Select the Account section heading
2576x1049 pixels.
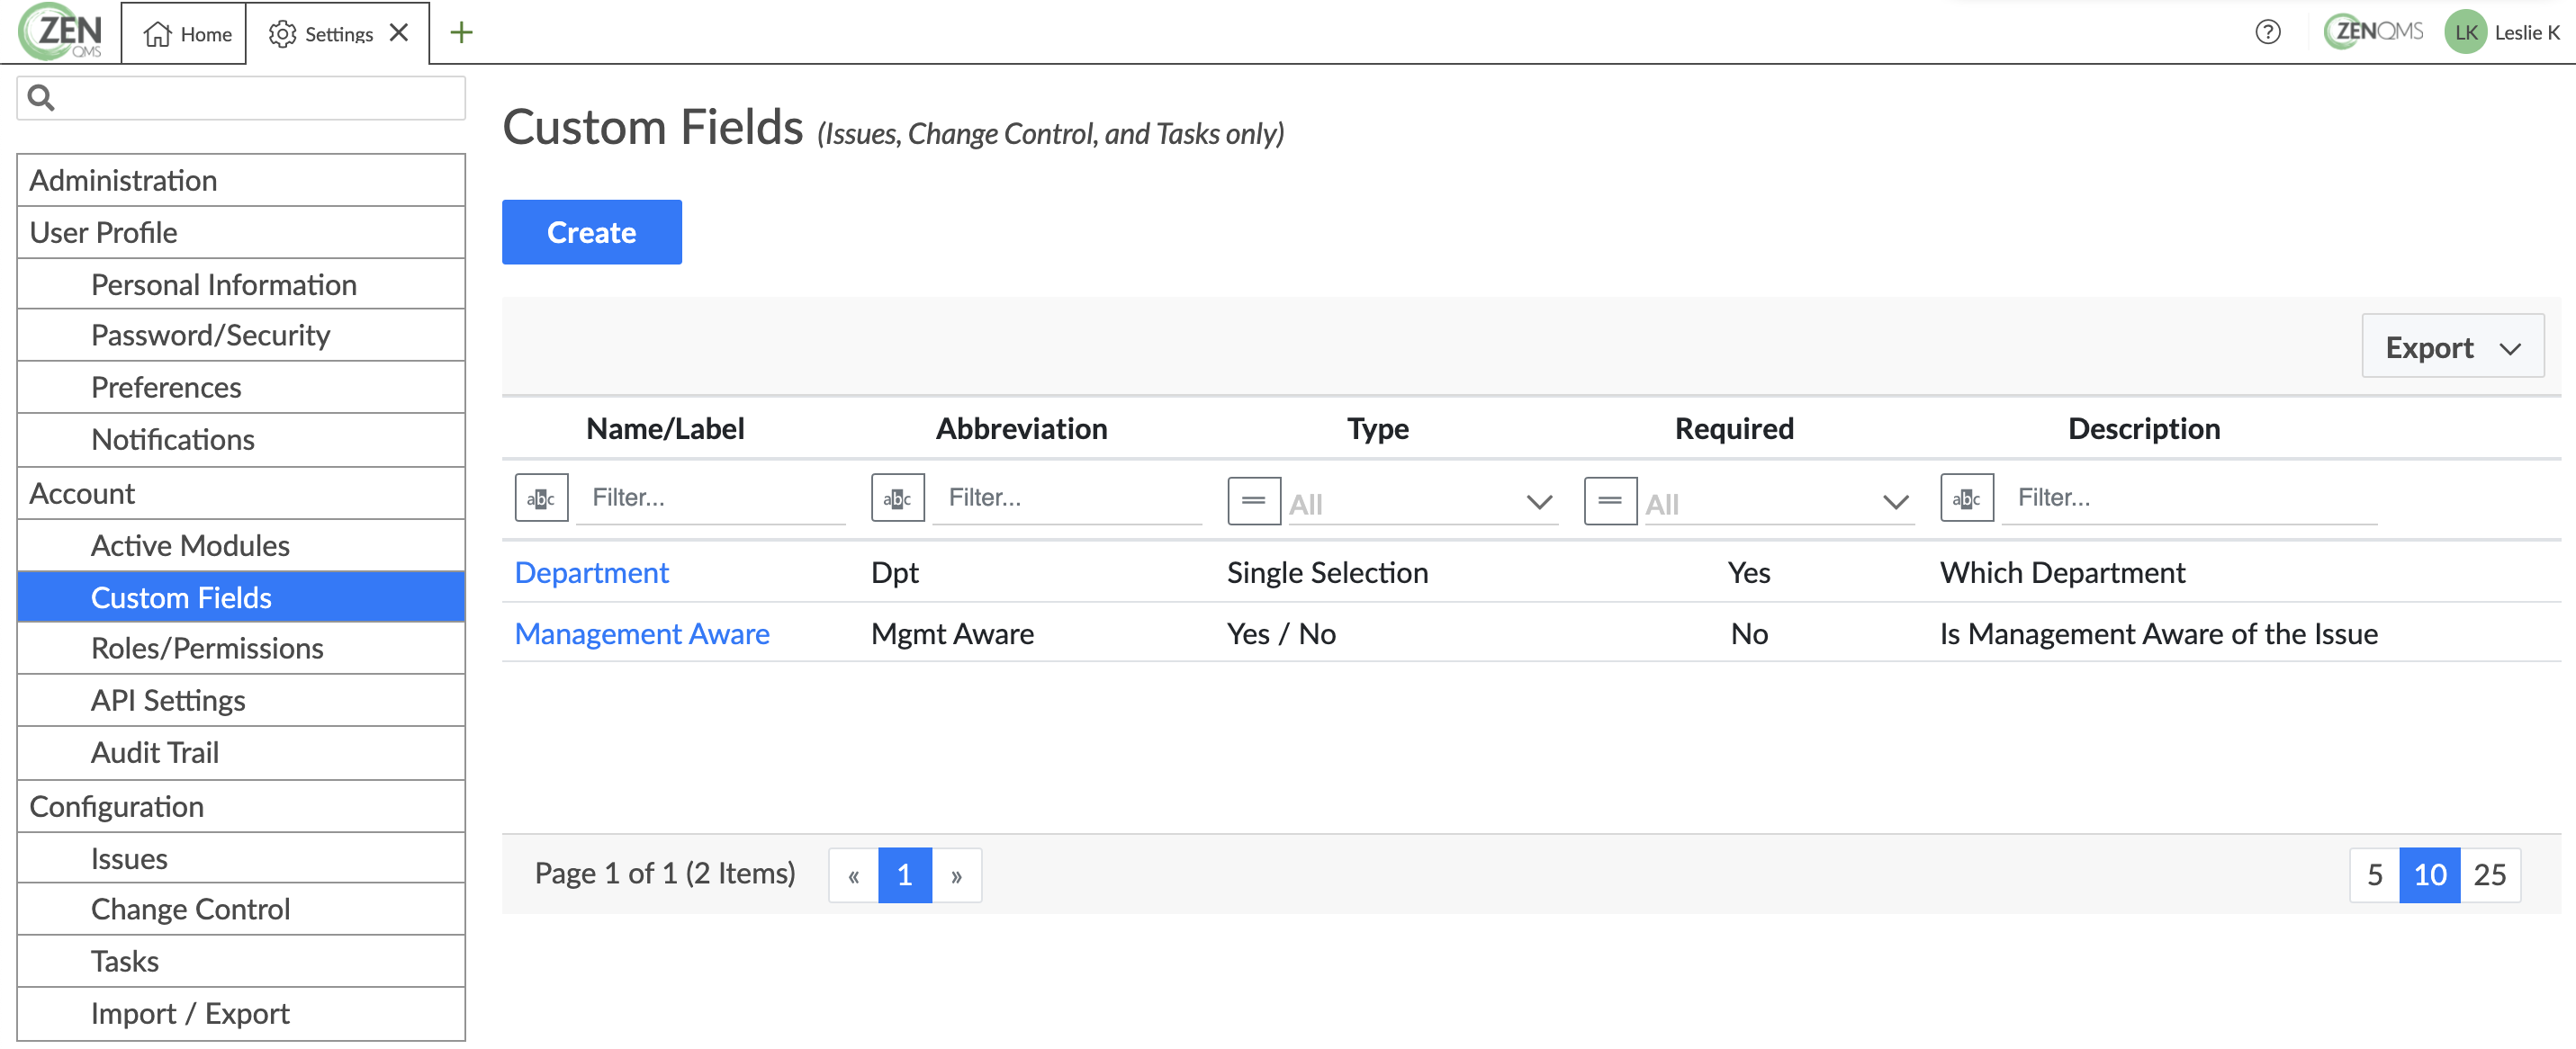(x=241, y=493)
